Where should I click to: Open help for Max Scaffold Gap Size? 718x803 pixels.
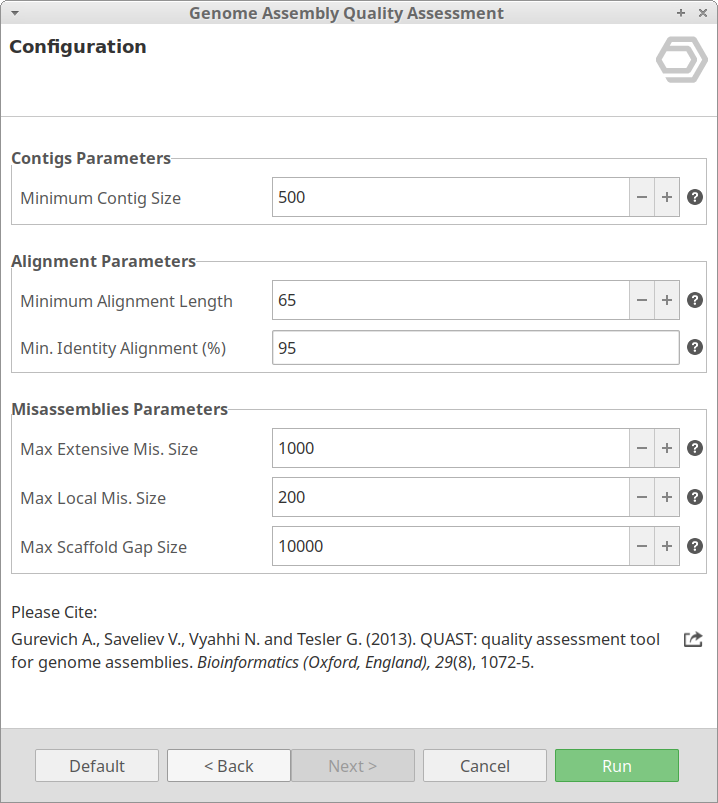[695, 546]
